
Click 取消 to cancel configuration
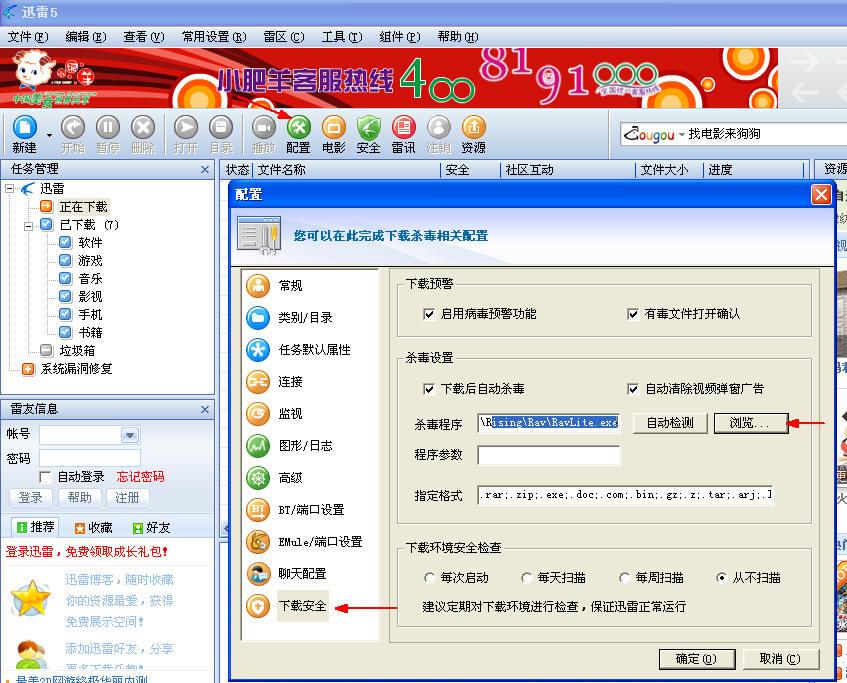tap(781, 659)
